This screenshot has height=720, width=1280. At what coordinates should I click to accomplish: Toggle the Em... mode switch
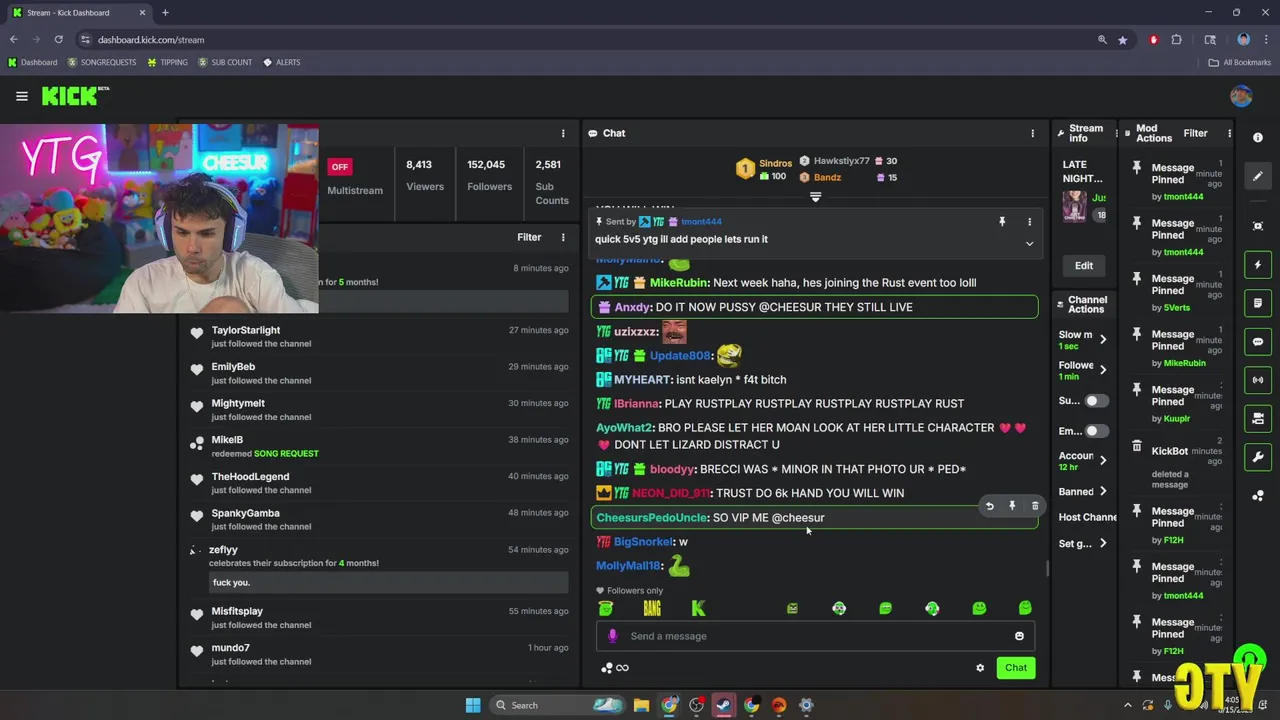[x=1096, y=431]
